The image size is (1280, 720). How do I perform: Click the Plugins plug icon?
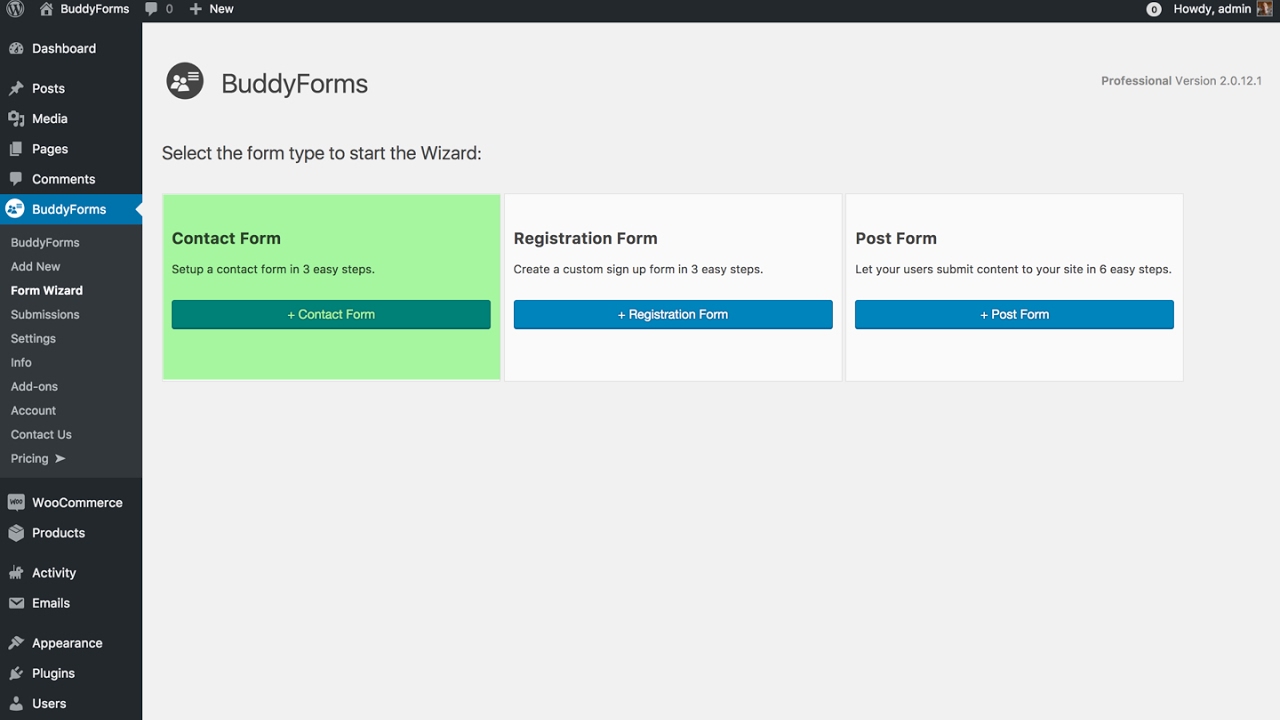click(x=16, y=673)
